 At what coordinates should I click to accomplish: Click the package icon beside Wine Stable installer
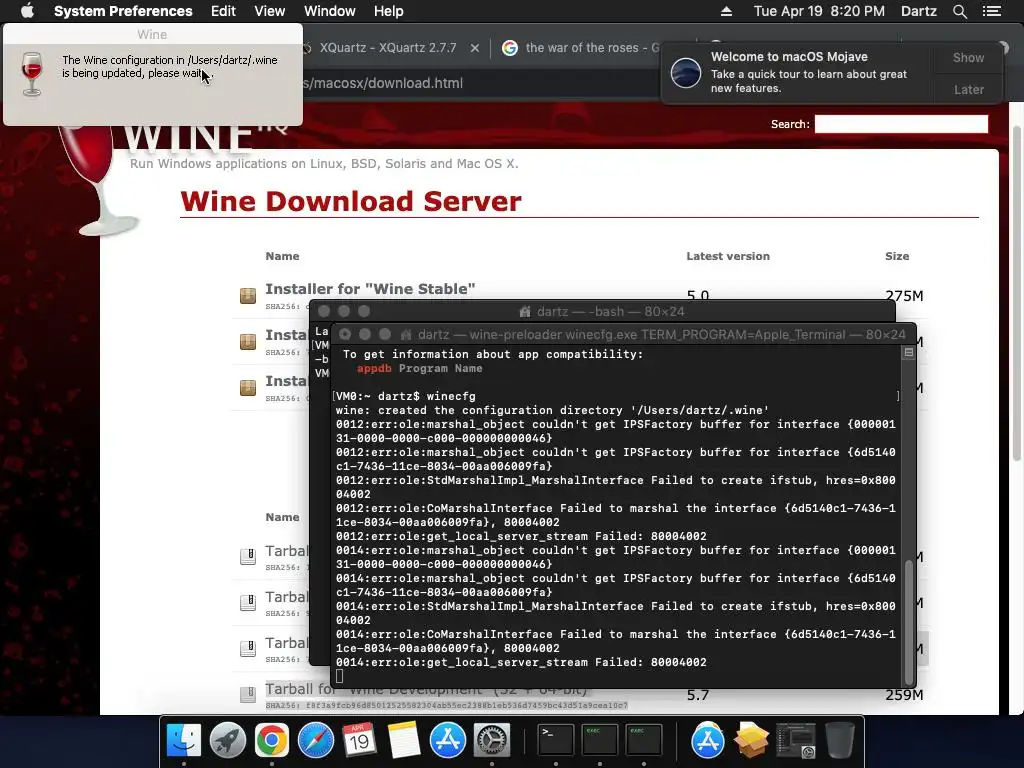pos(248,296)
